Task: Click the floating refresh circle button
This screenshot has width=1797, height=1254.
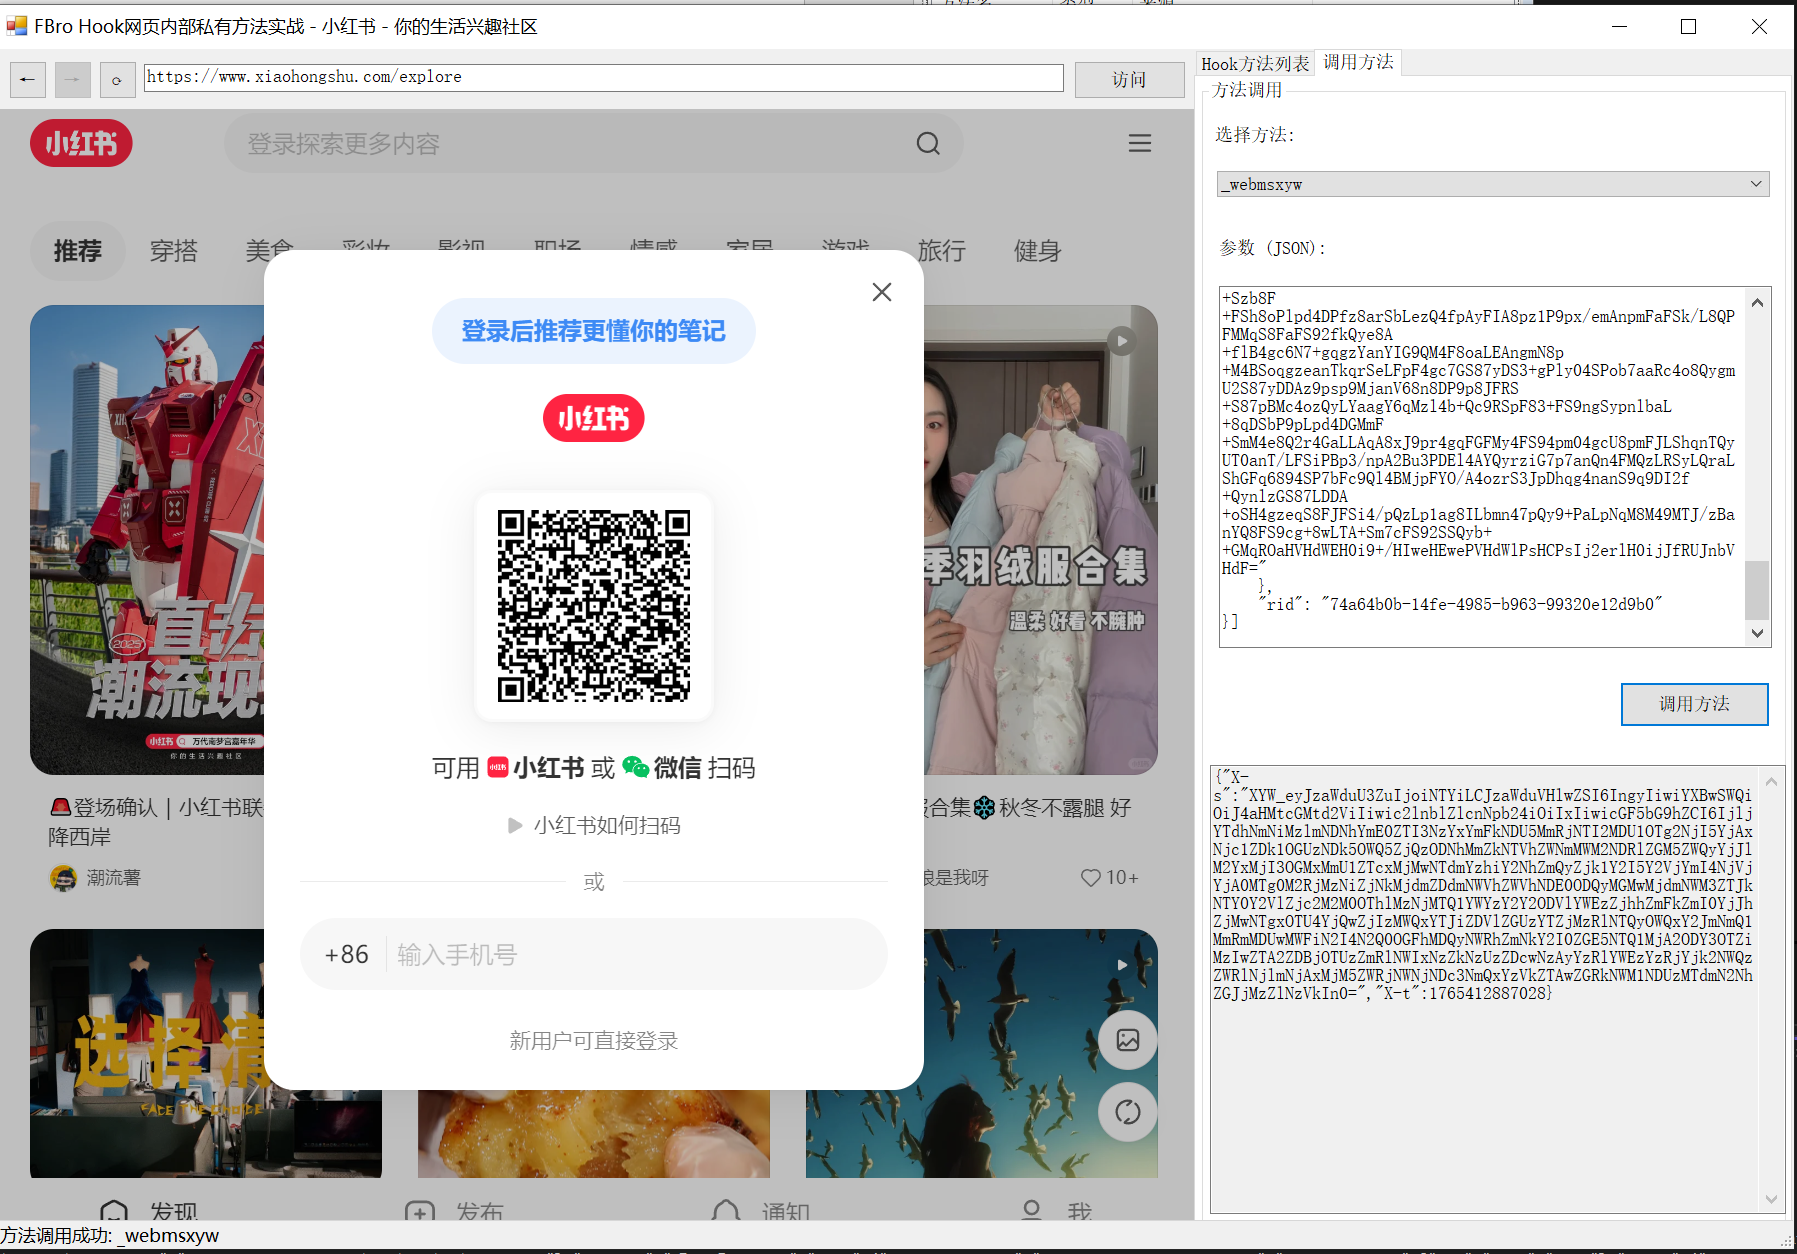Action: point(1128,1112)
